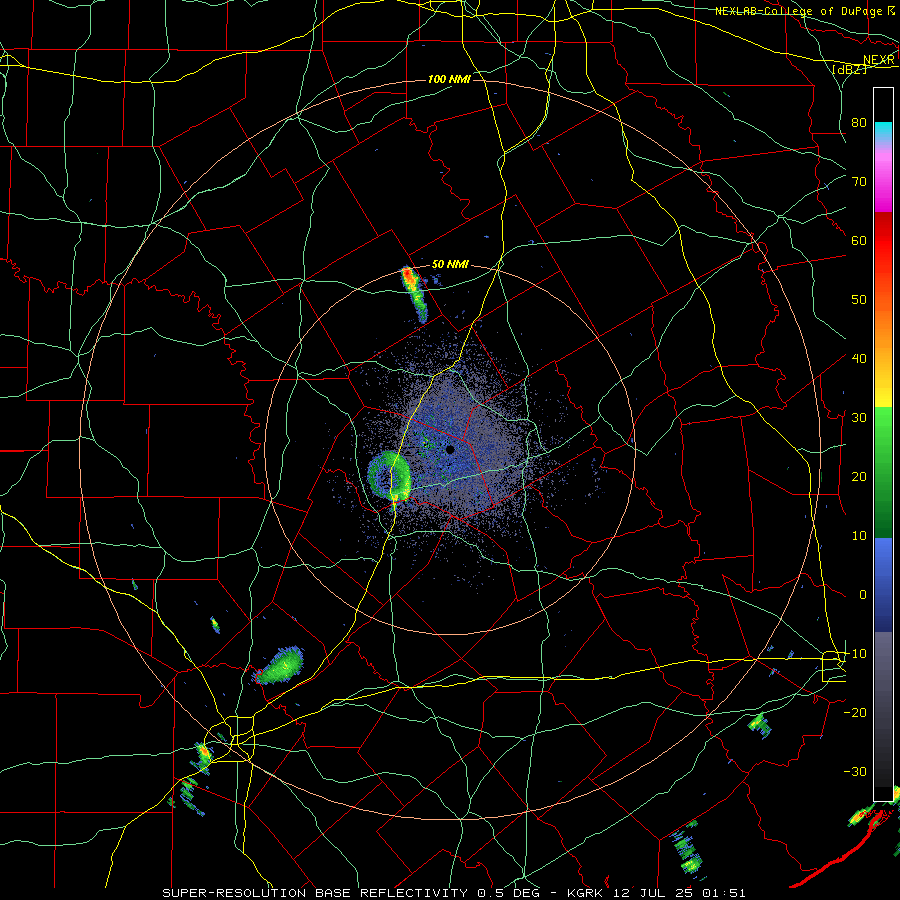Click the 80 value on reflectivity scale

pyautogui.click(x=859, y=122)
